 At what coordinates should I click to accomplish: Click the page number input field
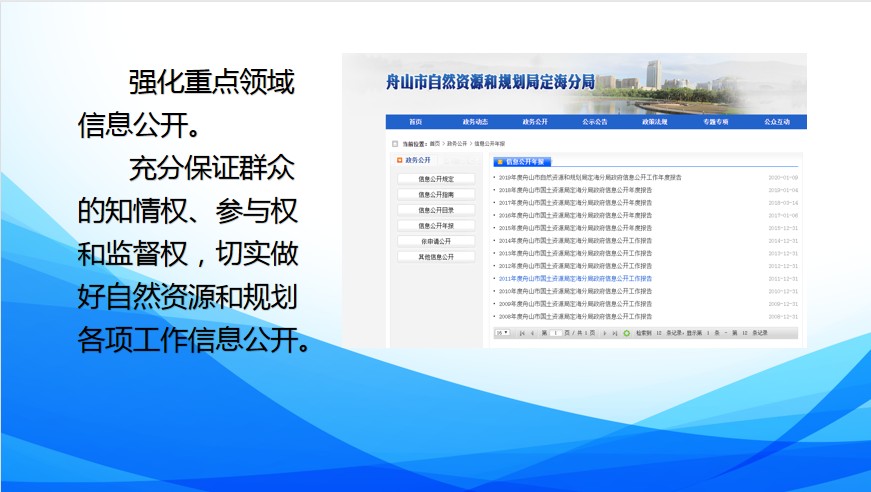click(554, 332)
